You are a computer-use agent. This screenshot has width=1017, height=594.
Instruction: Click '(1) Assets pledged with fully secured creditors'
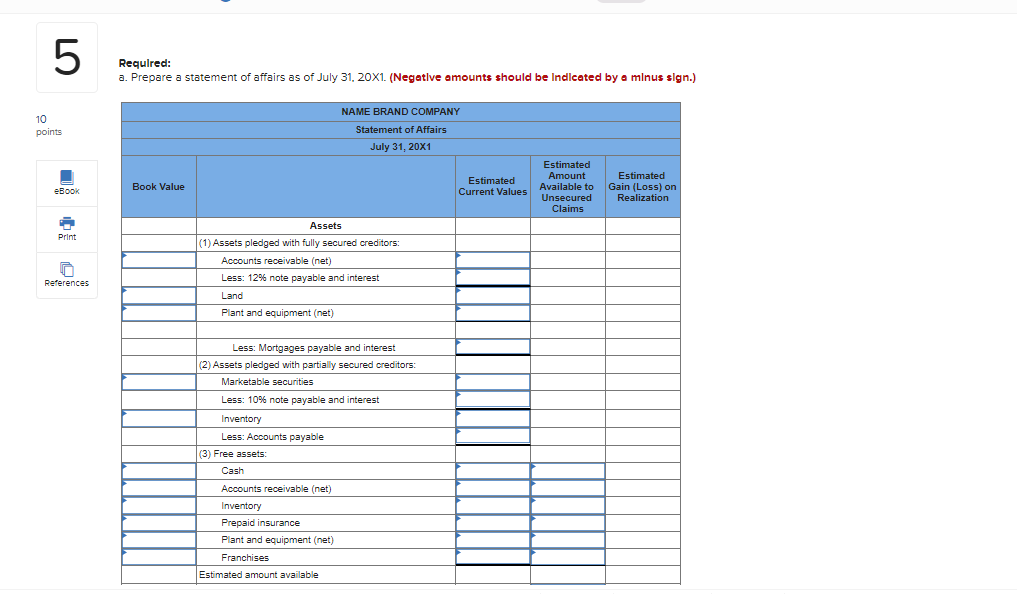click(x=300, y=243)
